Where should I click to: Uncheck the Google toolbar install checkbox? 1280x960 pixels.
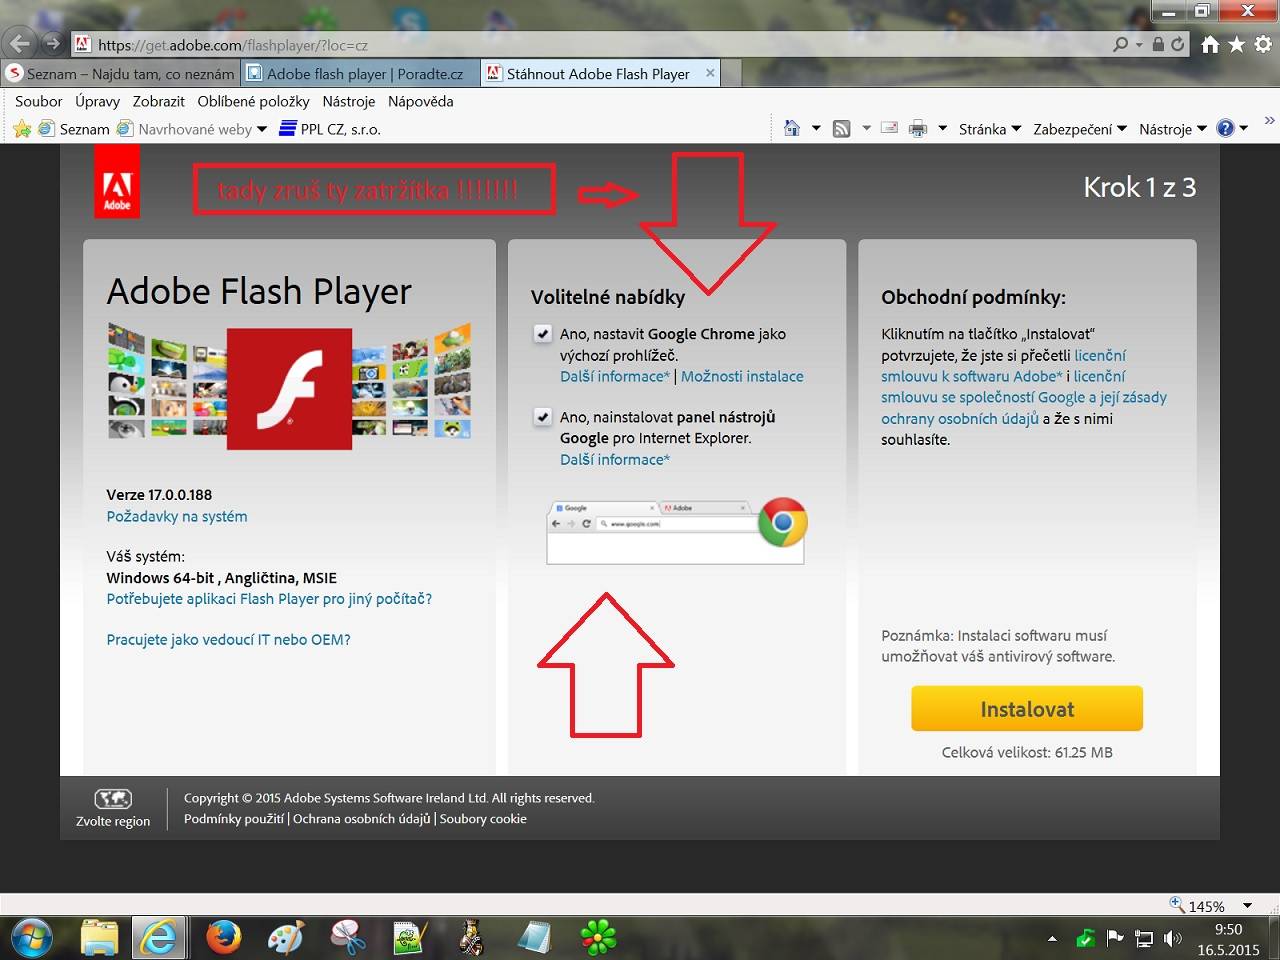(542, 417)
